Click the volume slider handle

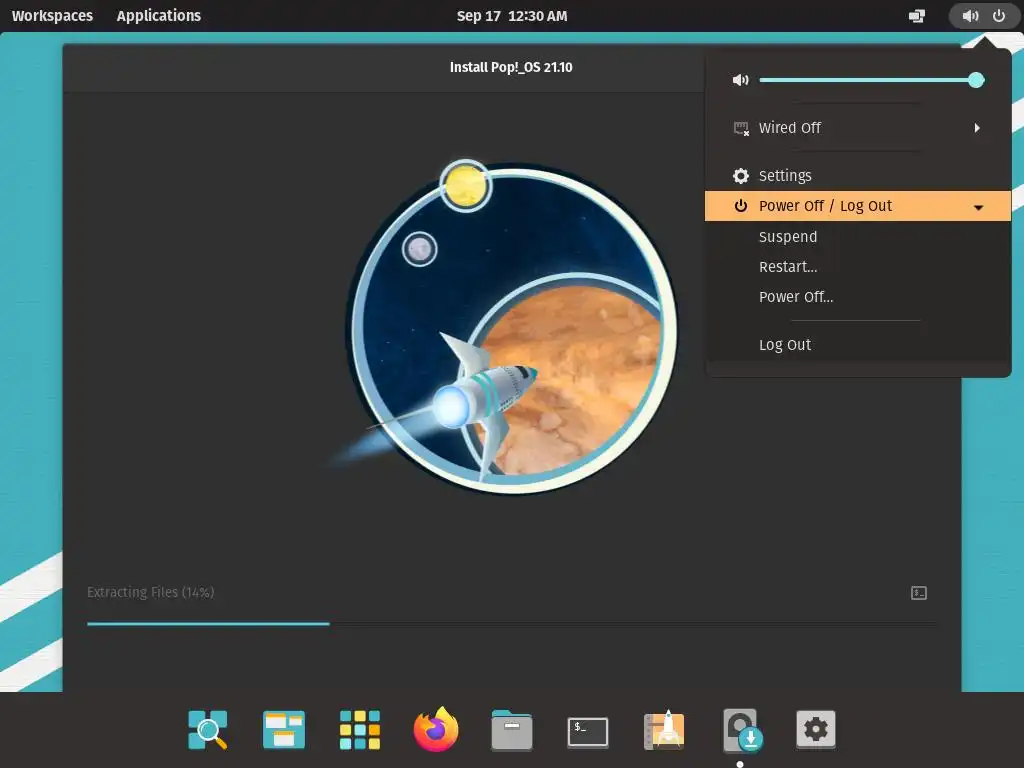[976, 80]
